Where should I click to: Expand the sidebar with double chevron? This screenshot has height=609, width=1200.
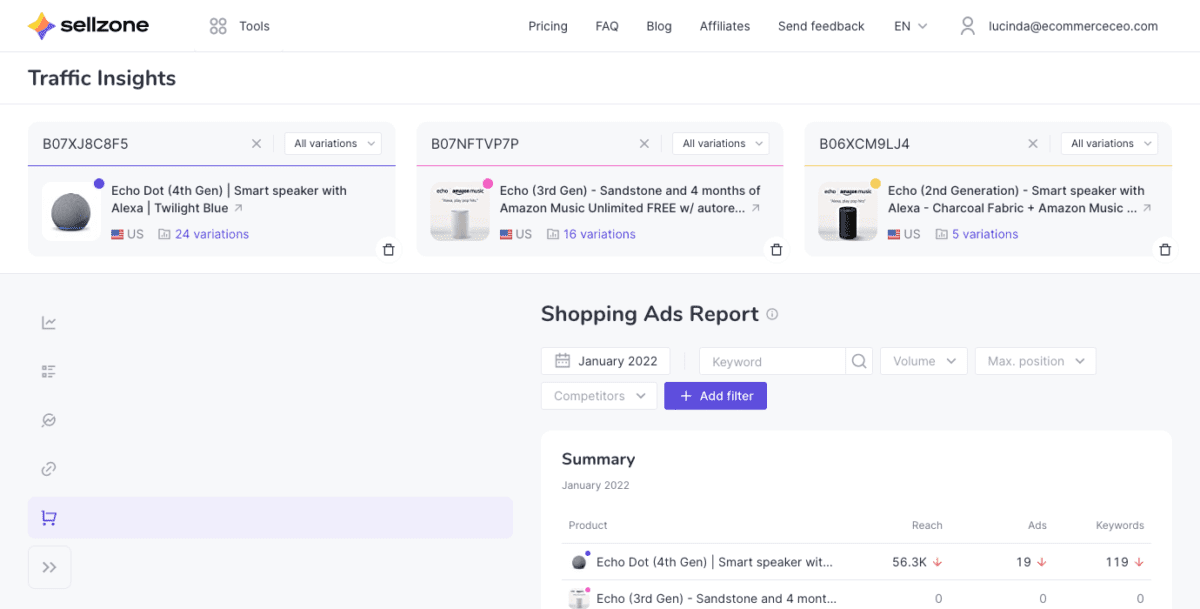(49, 567)
